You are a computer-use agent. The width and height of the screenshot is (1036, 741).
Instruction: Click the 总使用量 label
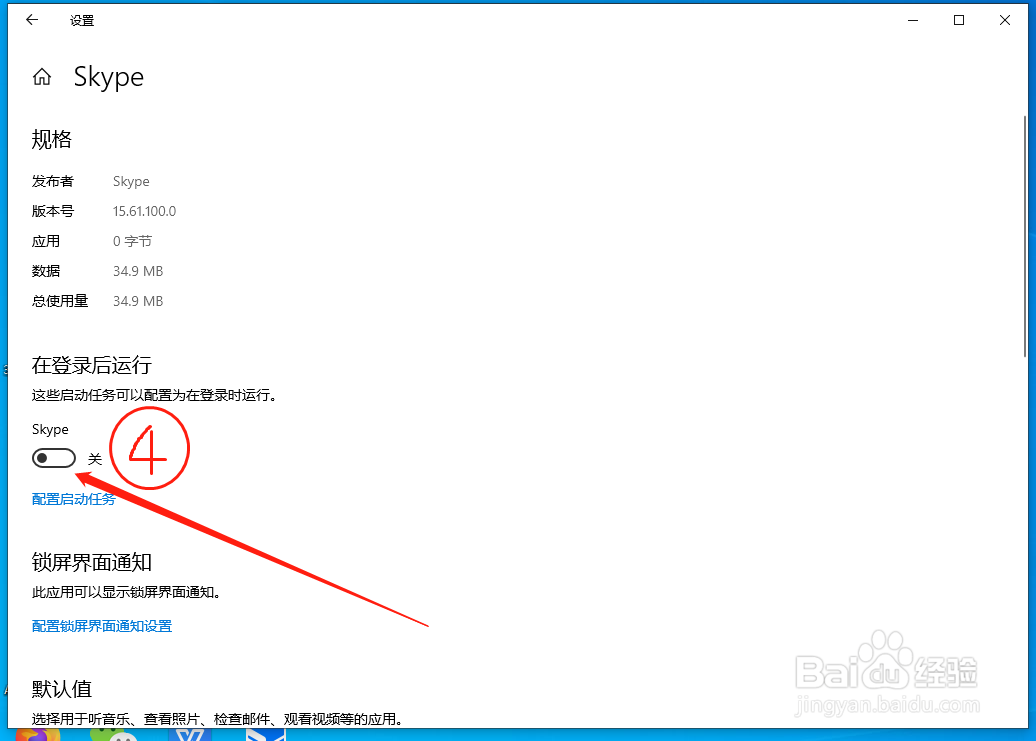click(60, 301)
